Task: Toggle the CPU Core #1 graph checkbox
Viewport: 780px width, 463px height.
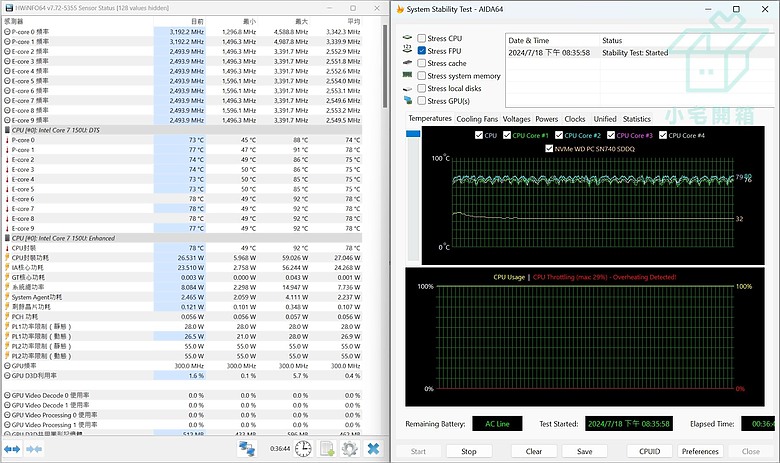Action: click(x=507, y=135)
